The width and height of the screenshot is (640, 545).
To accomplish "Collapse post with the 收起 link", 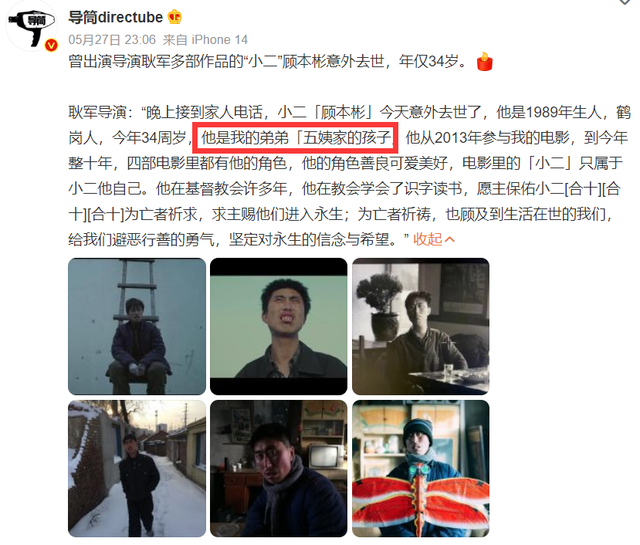I will point(428,239).
